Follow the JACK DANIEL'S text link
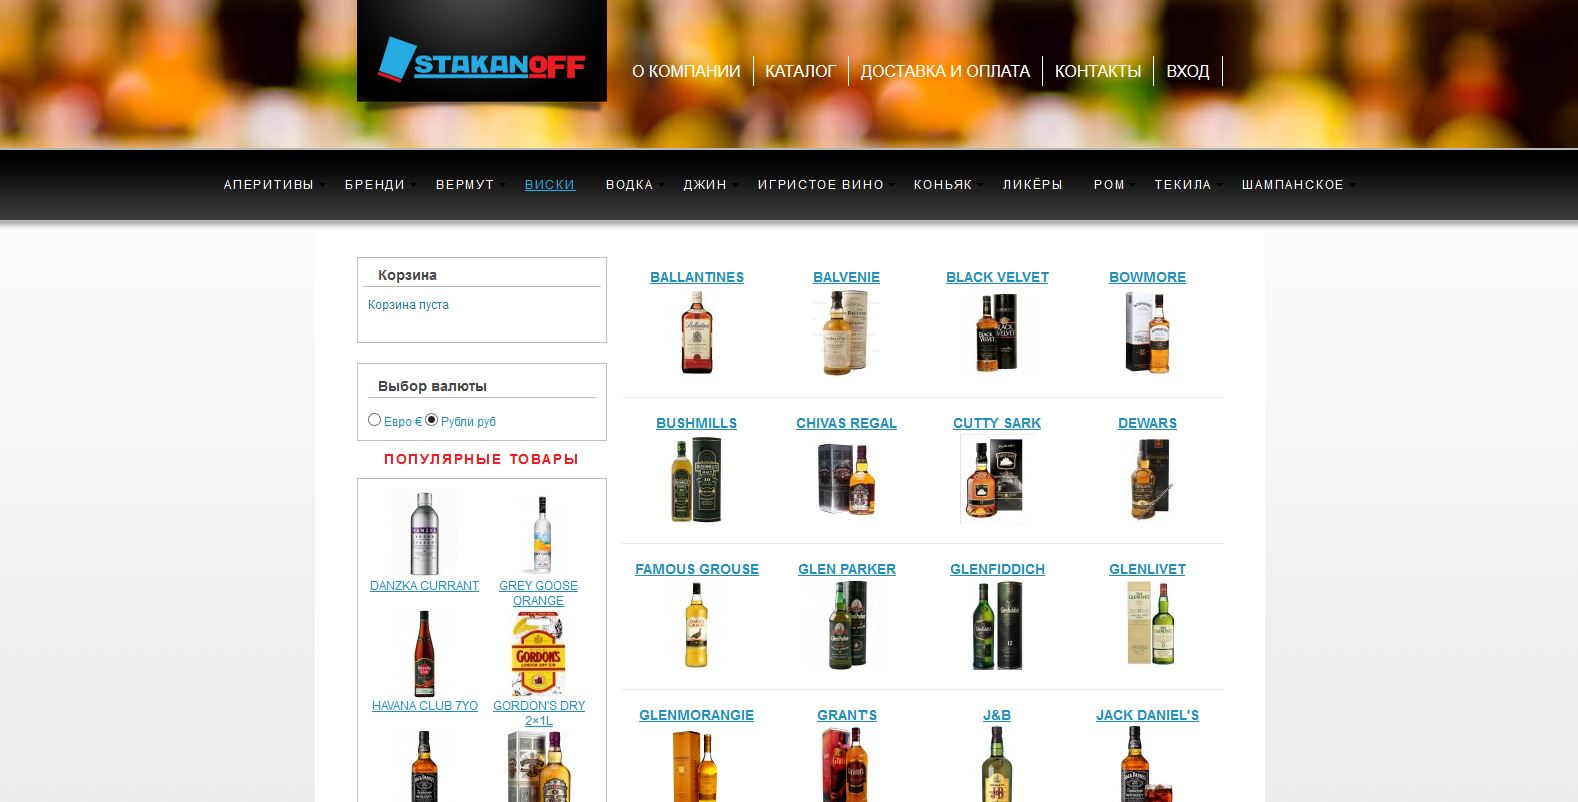Image resolution: width=1578 pixels, height=802 pixels. [1147, 715]
